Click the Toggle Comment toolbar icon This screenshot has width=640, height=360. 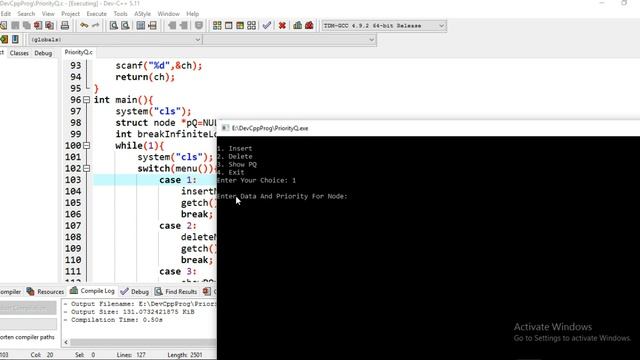tap(199, 25)
